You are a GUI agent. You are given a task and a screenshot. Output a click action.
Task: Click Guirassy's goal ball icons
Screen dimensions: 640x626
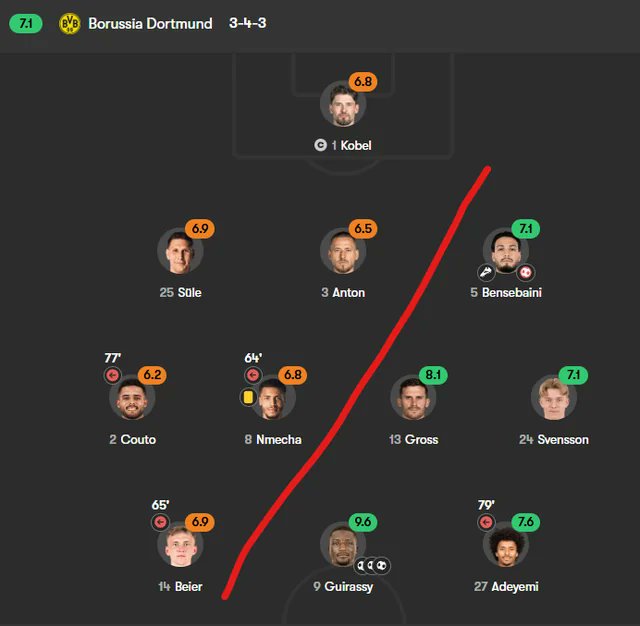coord(372,565)
